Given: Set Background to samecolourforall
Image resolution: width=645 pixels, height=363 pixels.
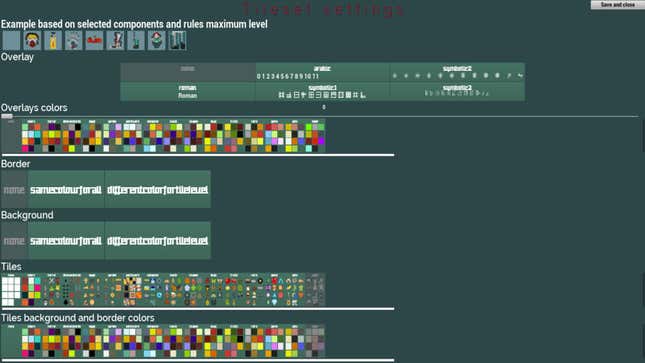Looking at the screenshot, I should tap(66, 241).
